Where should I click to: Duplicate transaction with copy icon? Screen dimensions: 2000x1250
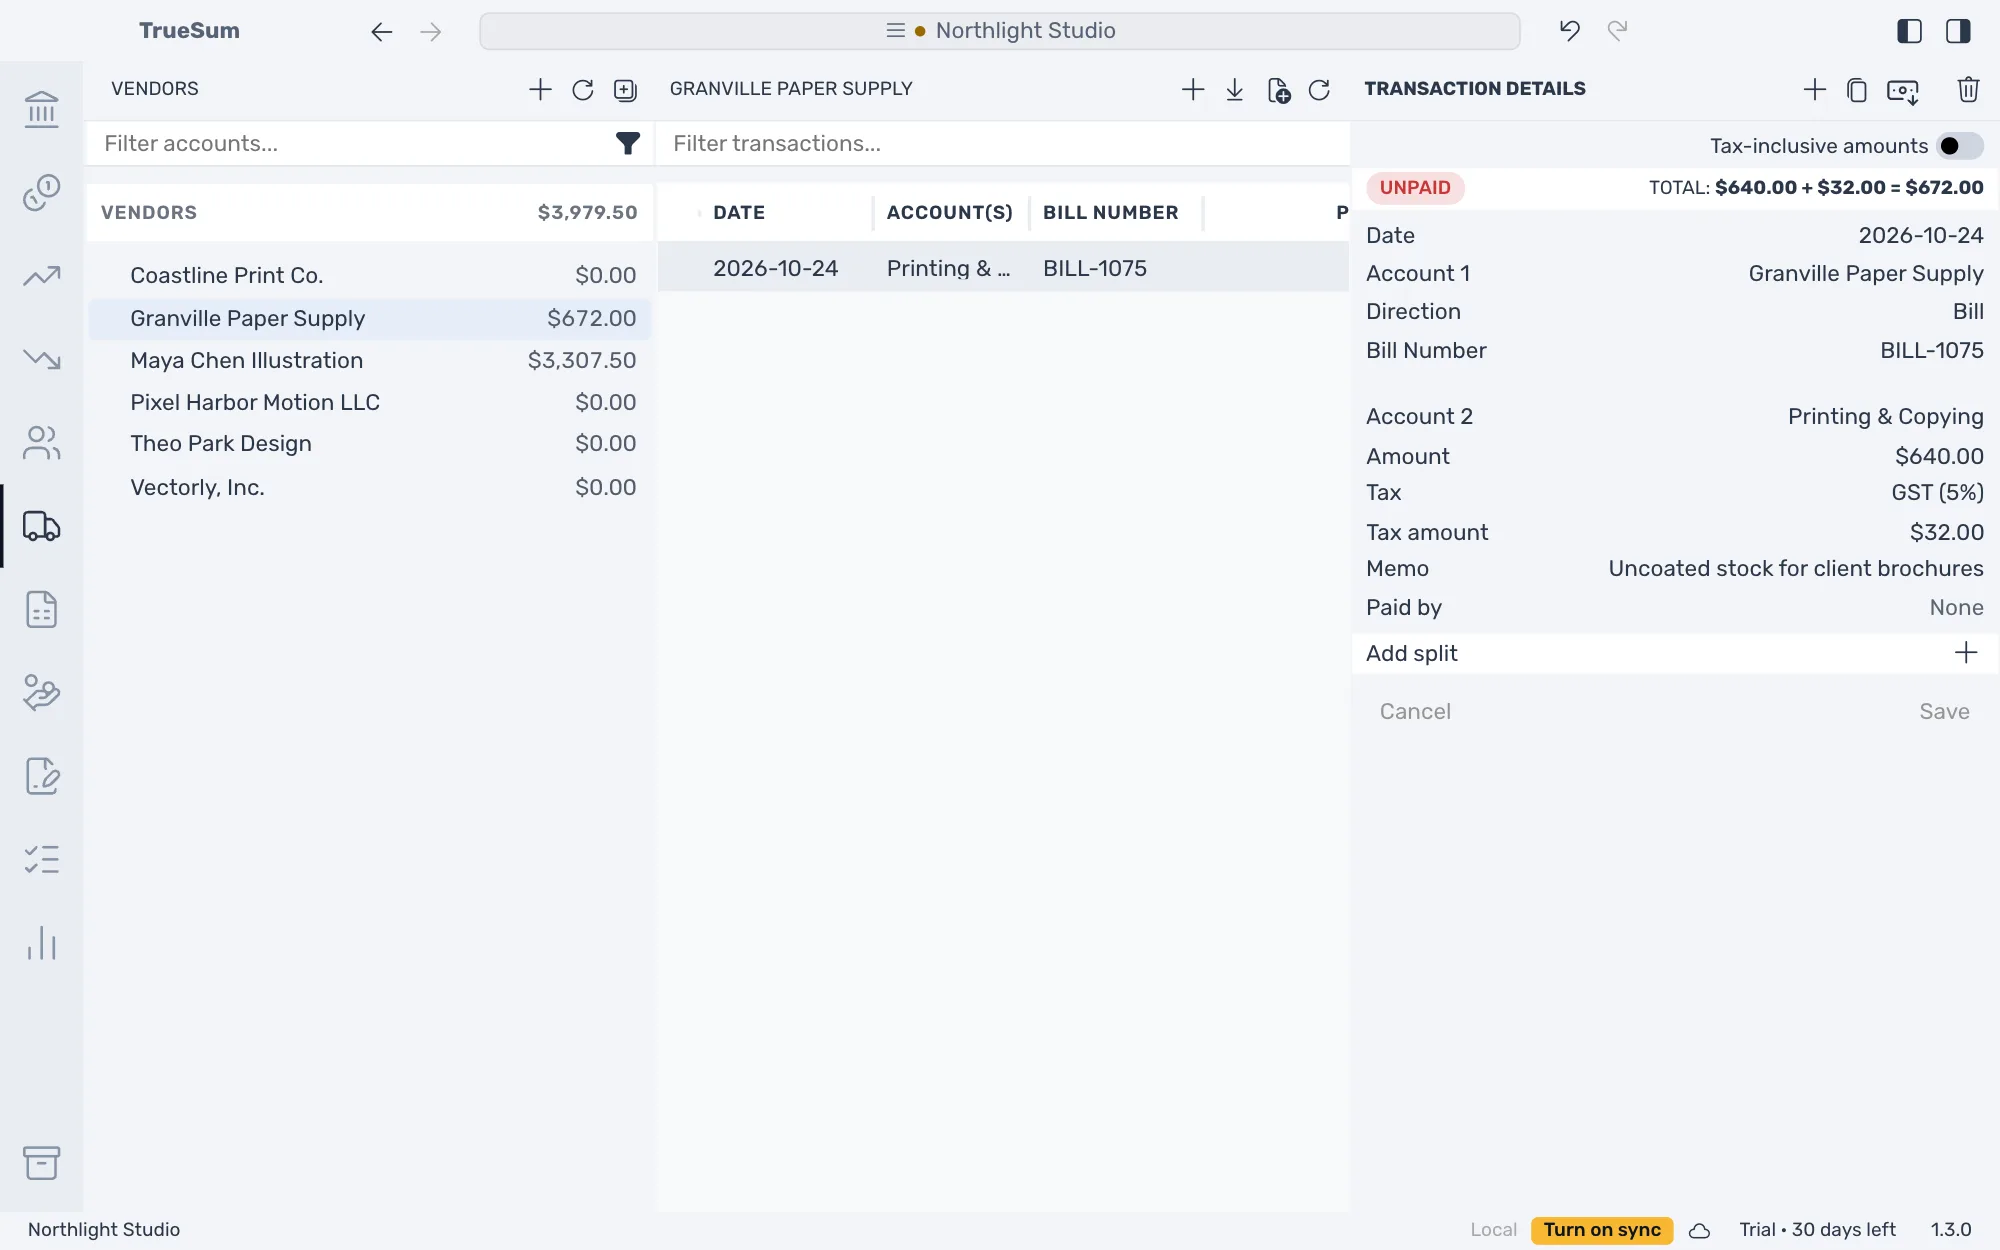pyautogui.click(x=1857, y=90)
